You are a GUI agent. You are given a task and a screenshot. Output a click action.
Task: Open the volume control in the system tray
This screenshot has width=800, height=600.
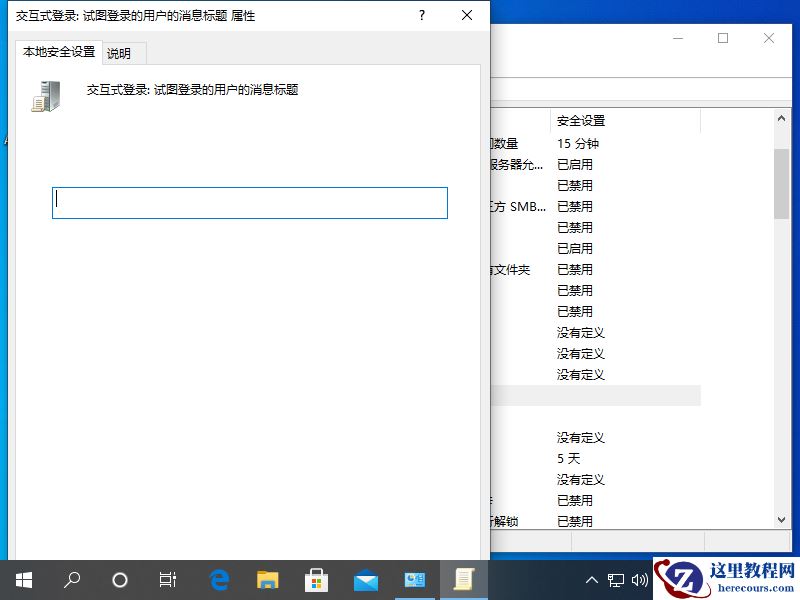tap(641, 580)
